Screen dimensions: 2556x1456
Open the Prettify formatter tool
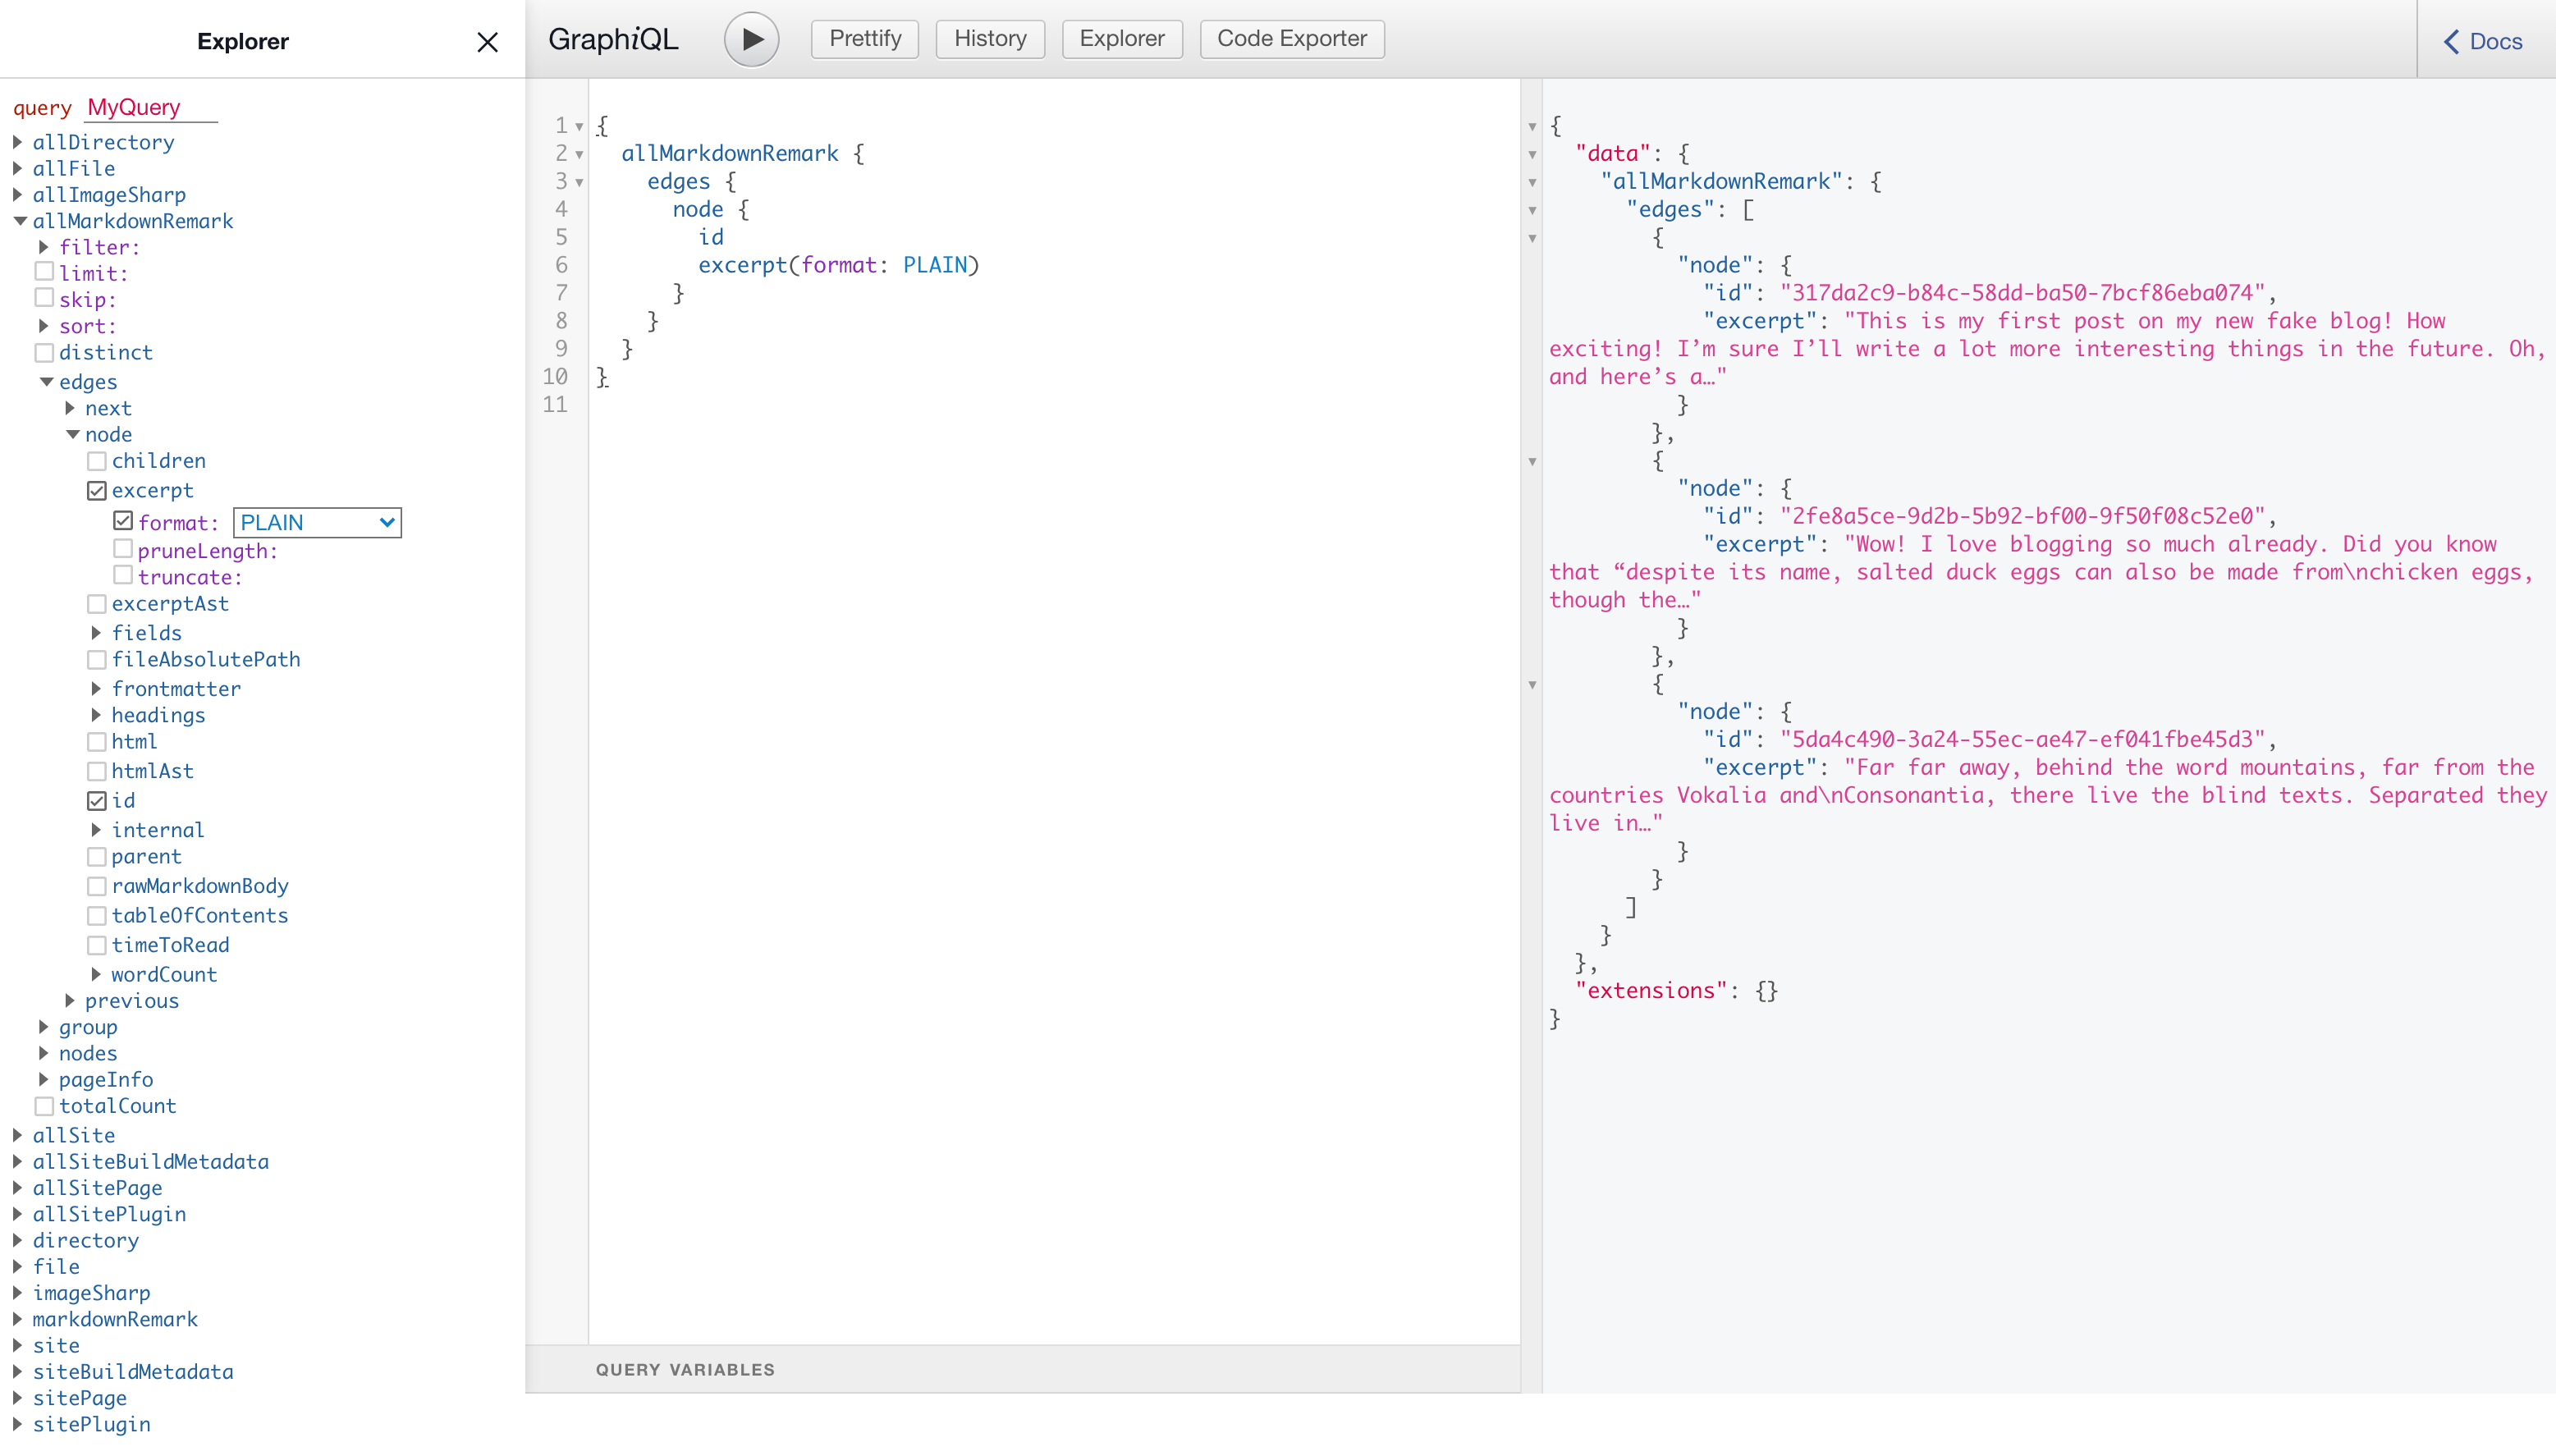click(862, 39)
